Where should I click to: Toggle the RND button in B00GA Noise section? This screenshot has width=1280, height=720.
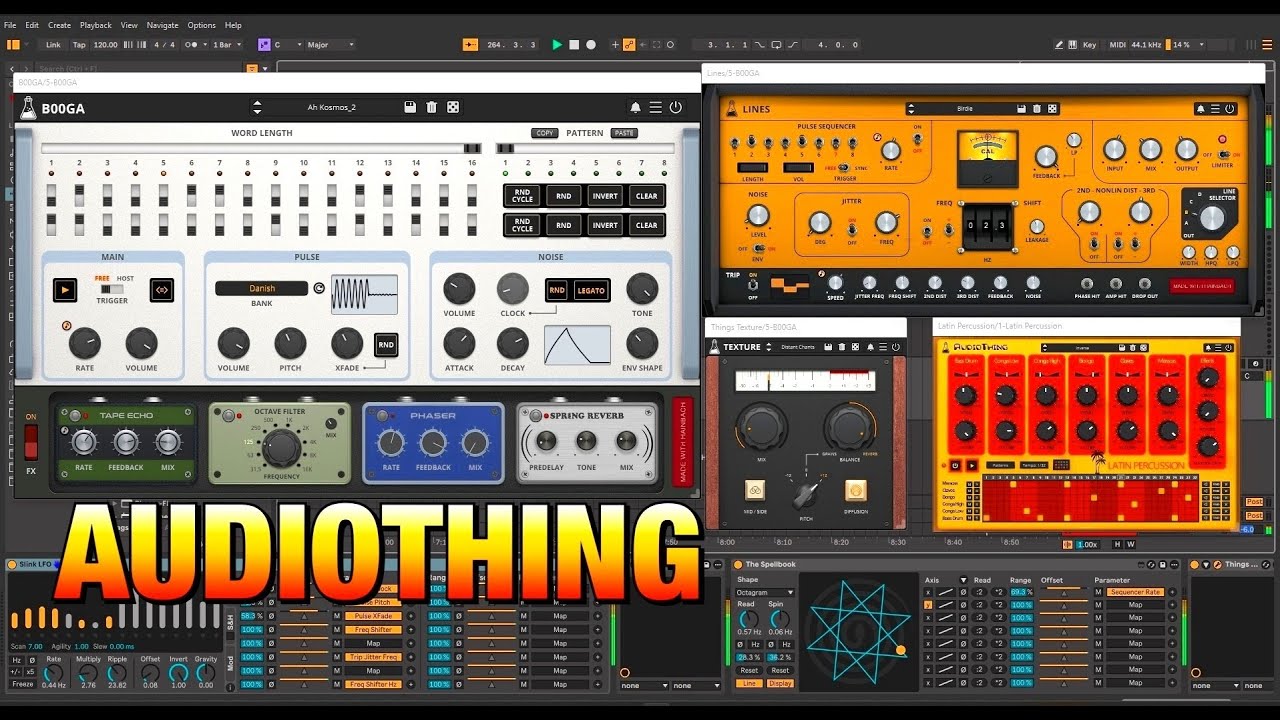(557, 290)
